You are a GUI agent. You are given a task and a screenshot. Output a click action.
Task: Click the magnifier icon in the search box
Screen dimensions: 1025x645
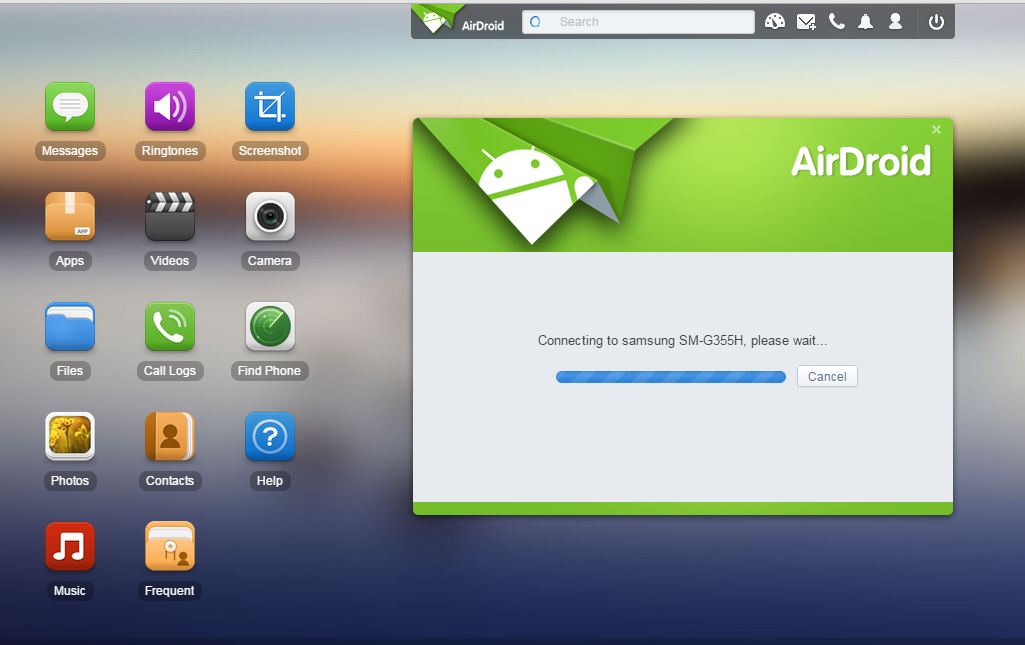click(535, 22)
